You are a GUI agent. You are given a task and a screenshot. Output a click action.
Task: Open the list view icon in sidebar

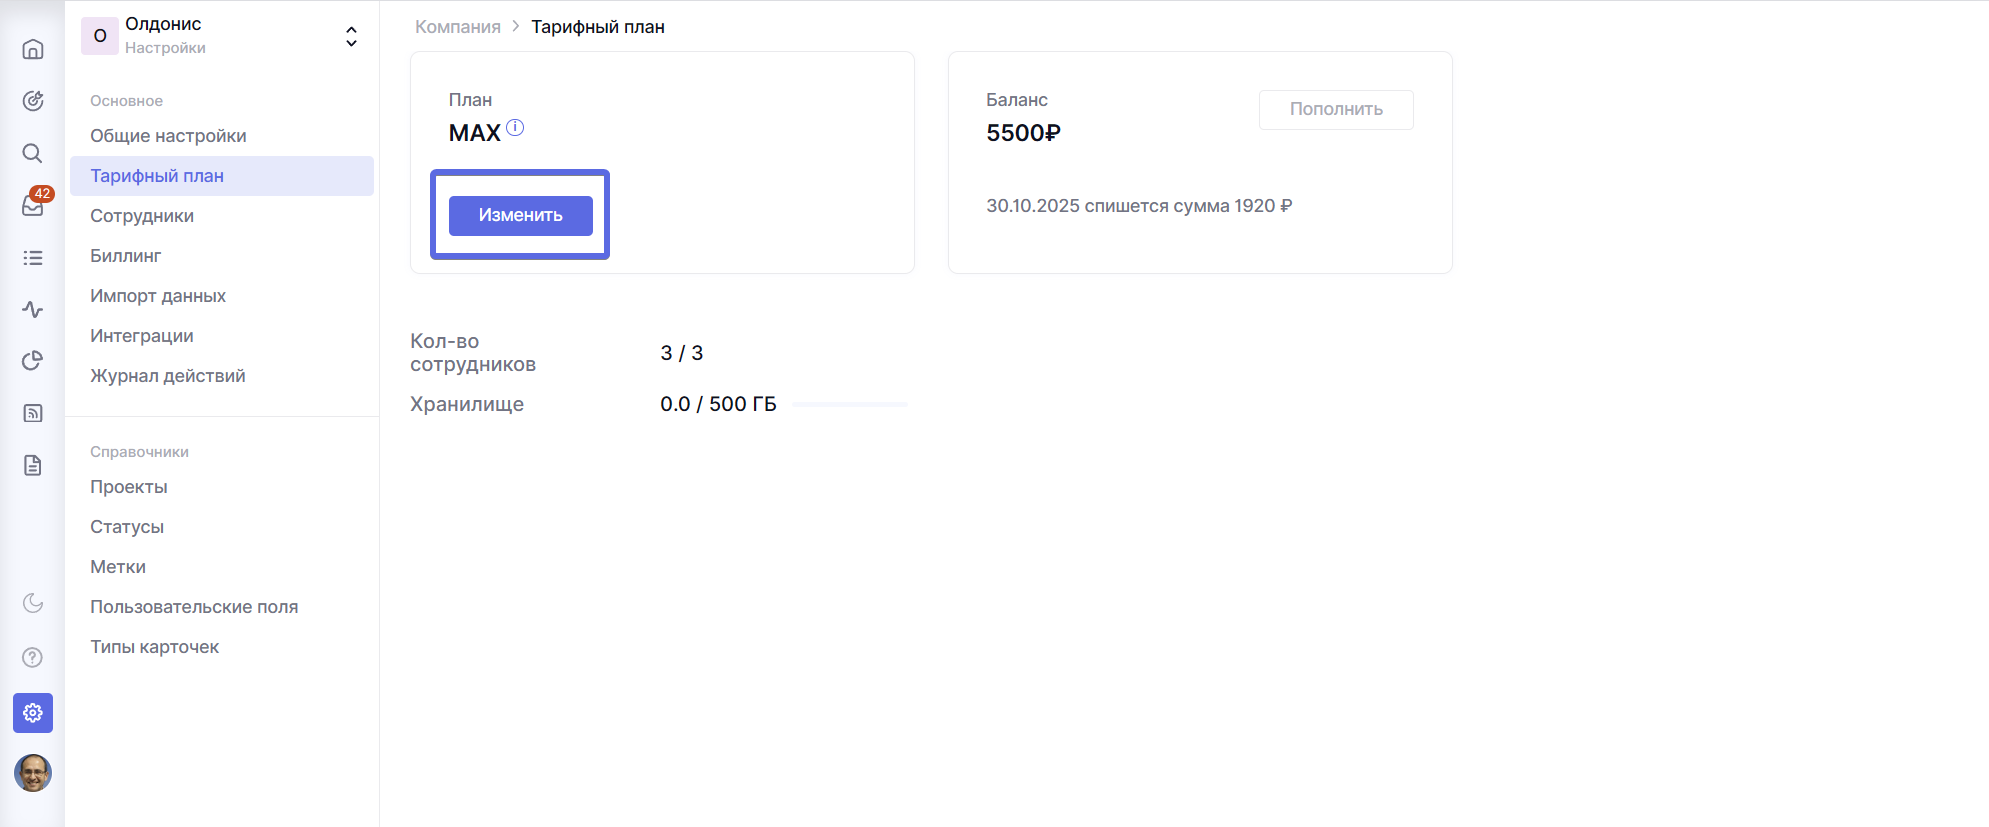coord(33,258)
